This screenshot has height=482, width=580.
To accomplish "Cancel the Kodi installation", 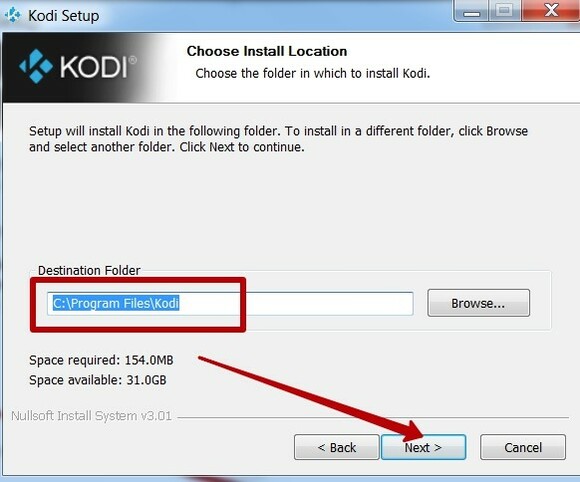I will click(x=523, y=447).
